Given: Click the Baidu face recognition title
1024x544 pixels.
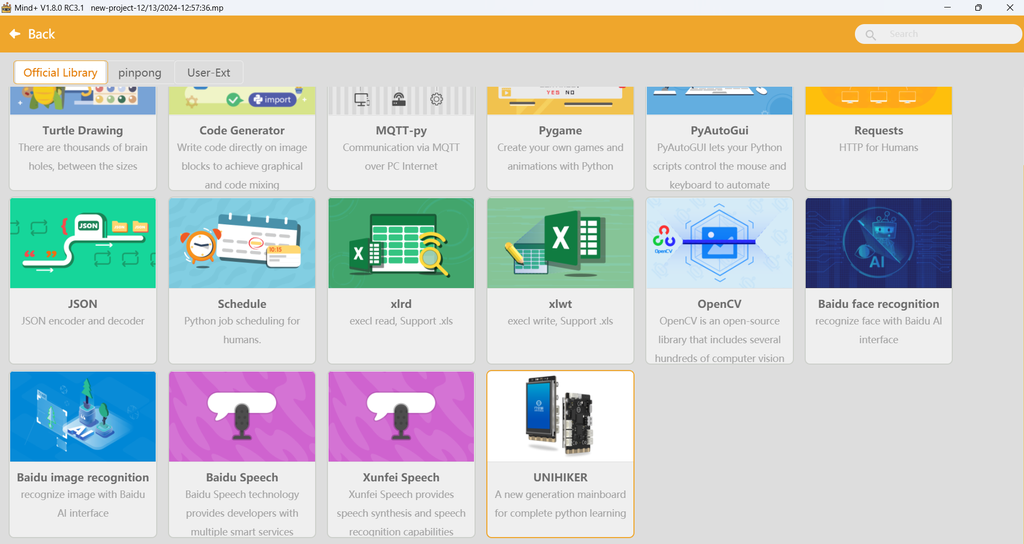Looking at the screenshot, I should (878, 304).
